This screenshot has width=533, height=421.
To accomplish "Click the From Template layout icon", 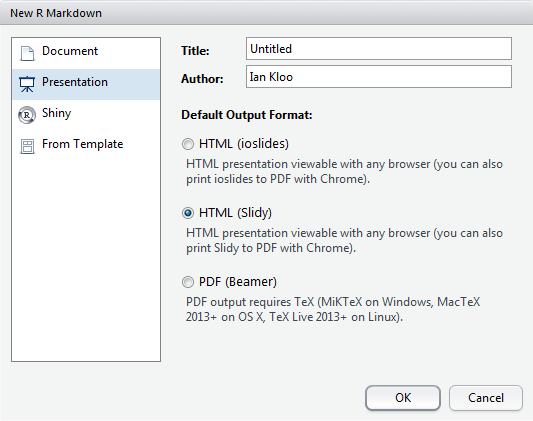I will tap(27, 146).
